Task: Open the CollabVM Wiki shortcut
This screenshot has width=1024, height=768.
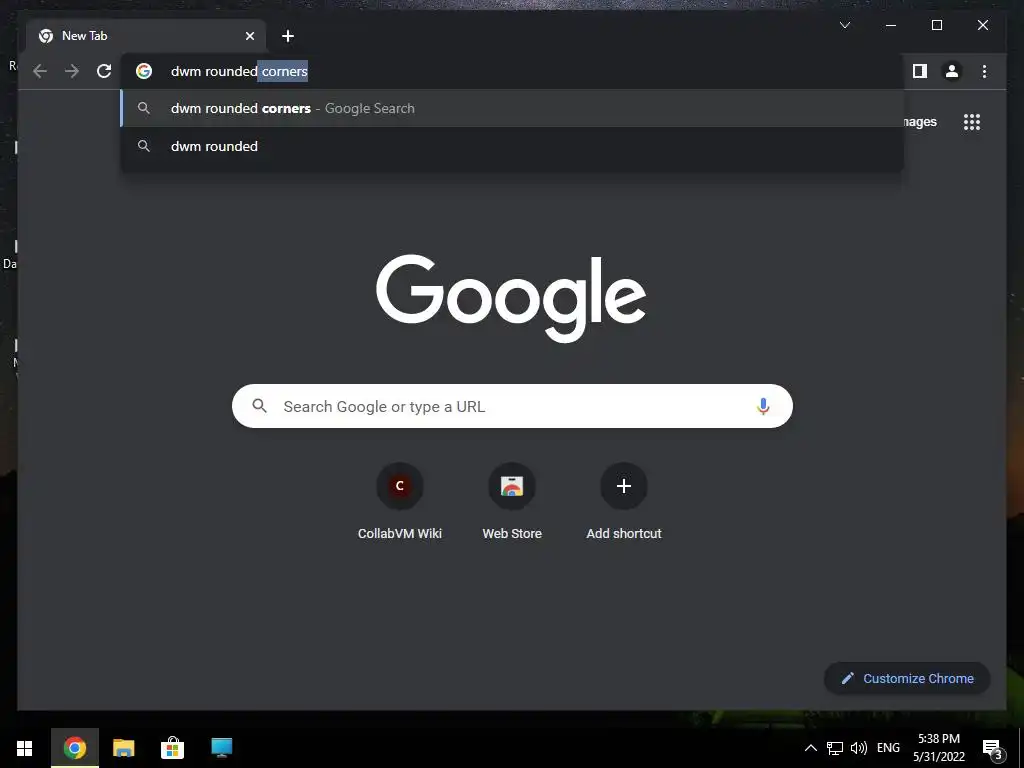Action: tap(400, 502)
